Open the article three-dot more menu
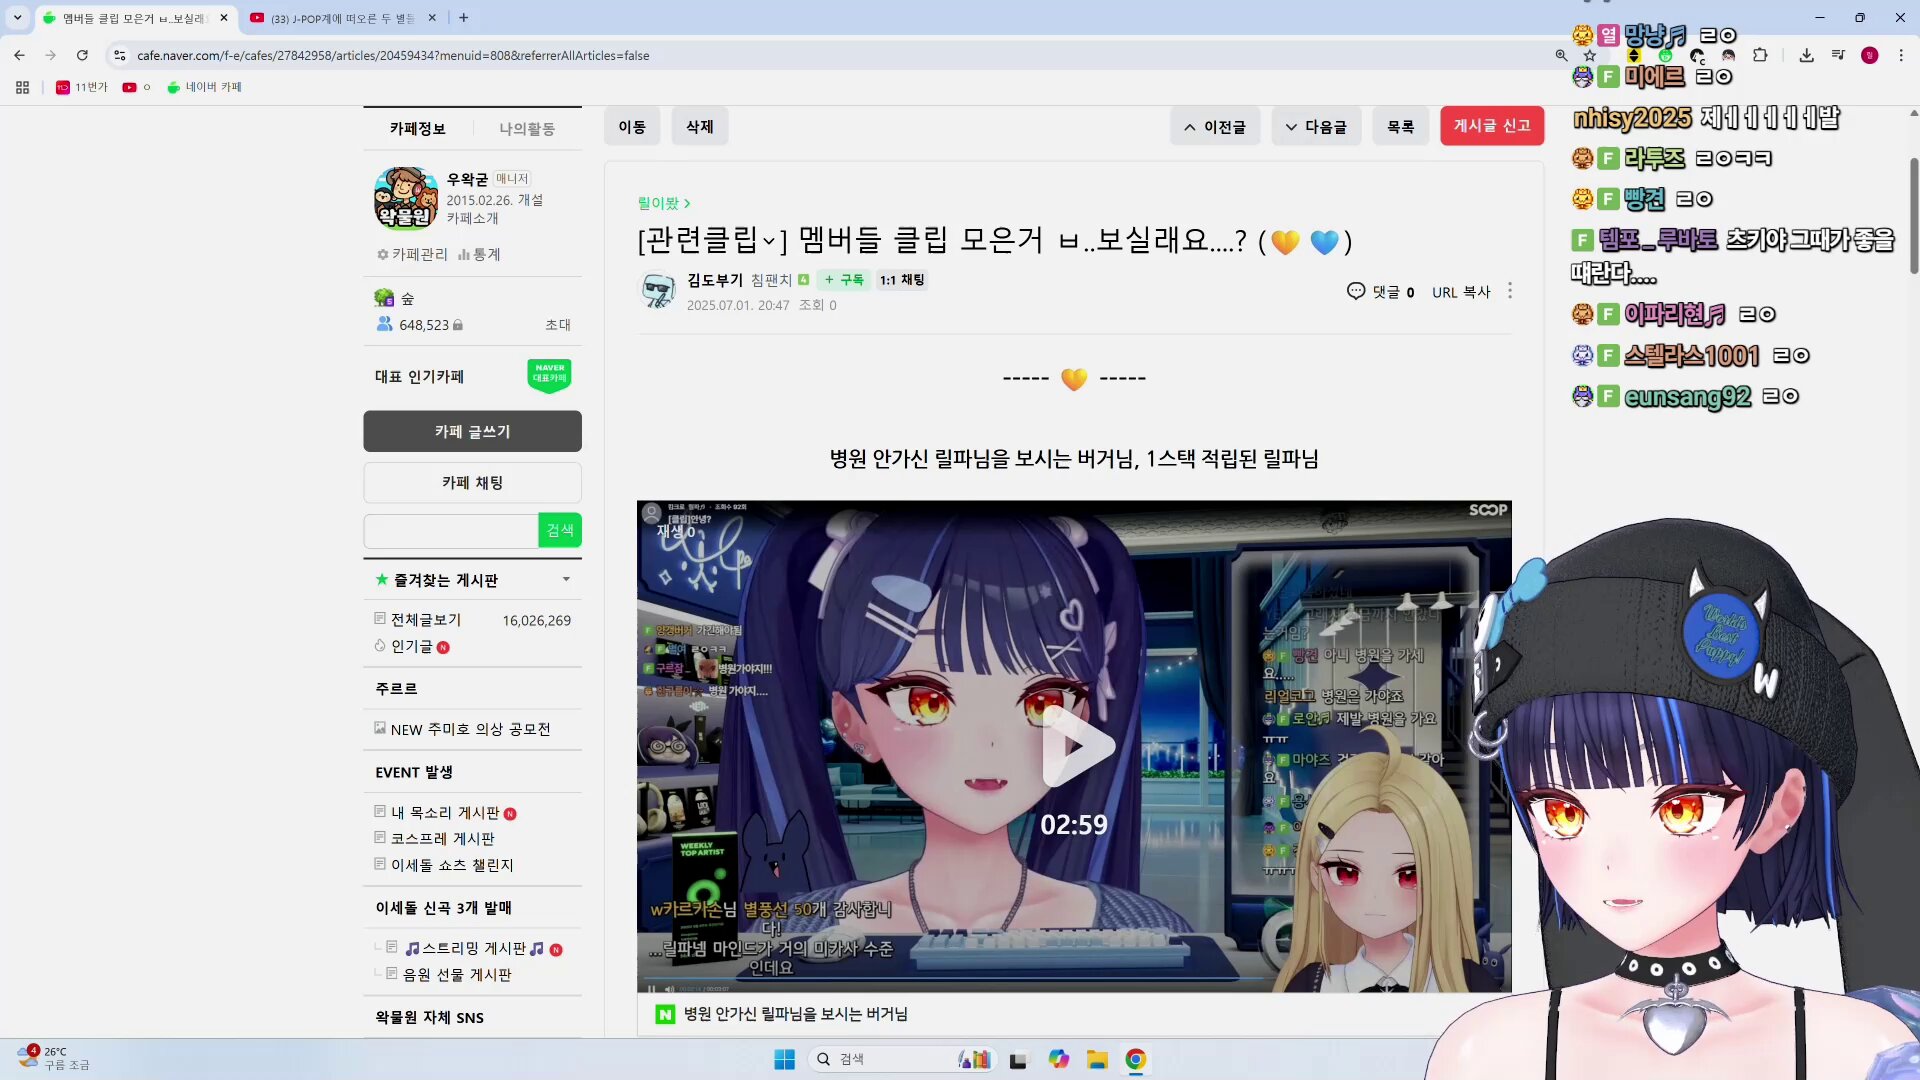 (x=1510, y=291)
